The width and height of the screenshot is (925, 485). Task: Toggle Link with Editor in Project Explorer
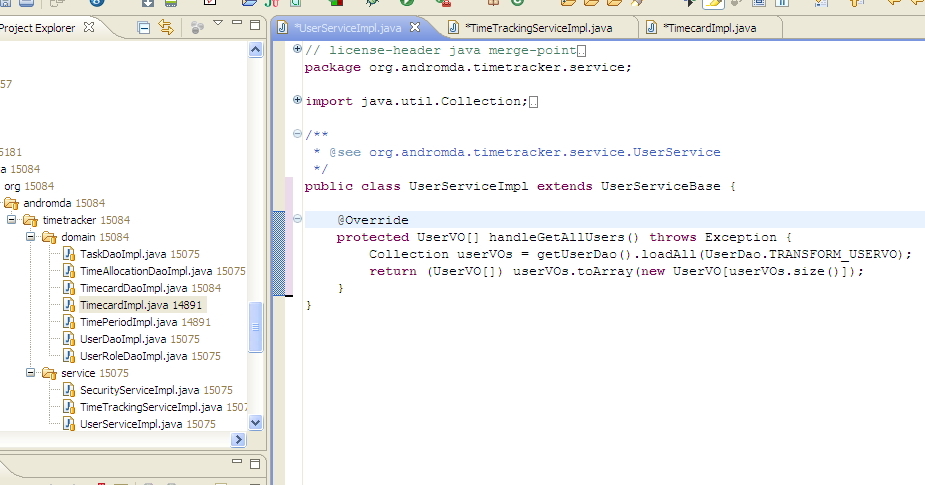[x=166, y=28]
